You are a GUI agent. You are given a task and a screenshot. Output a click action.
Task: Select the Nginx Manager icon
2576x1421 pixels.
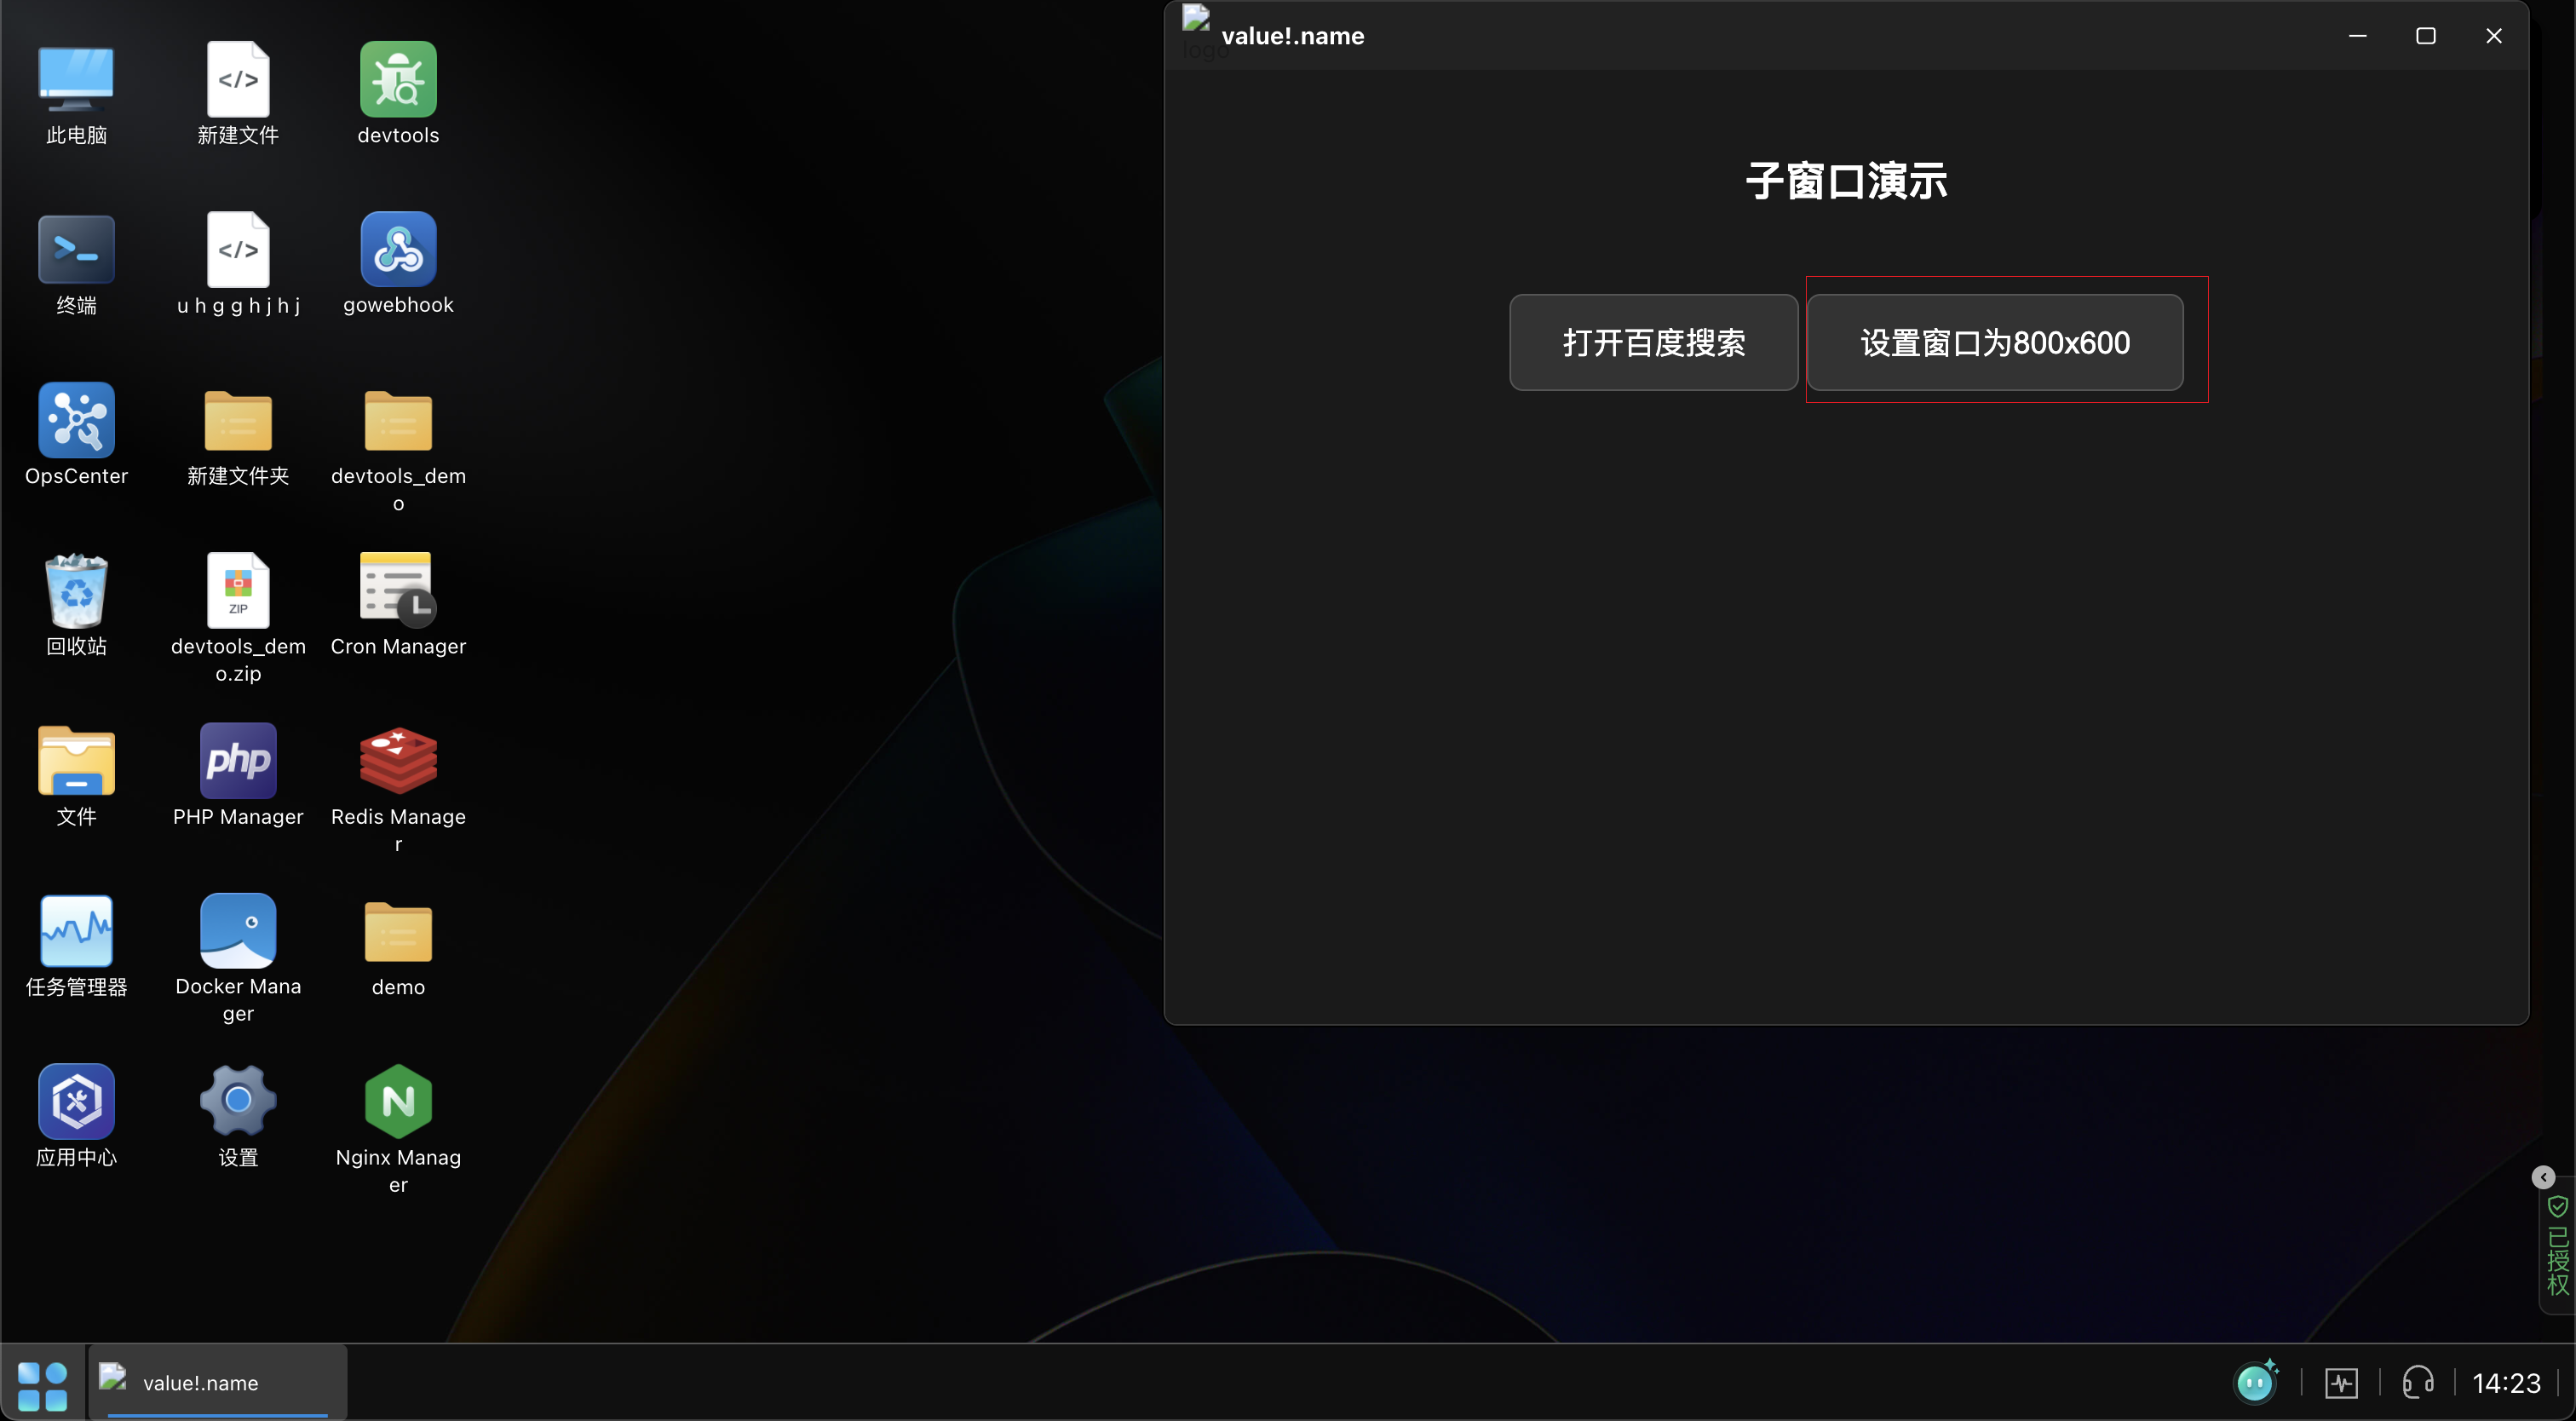398,1102
